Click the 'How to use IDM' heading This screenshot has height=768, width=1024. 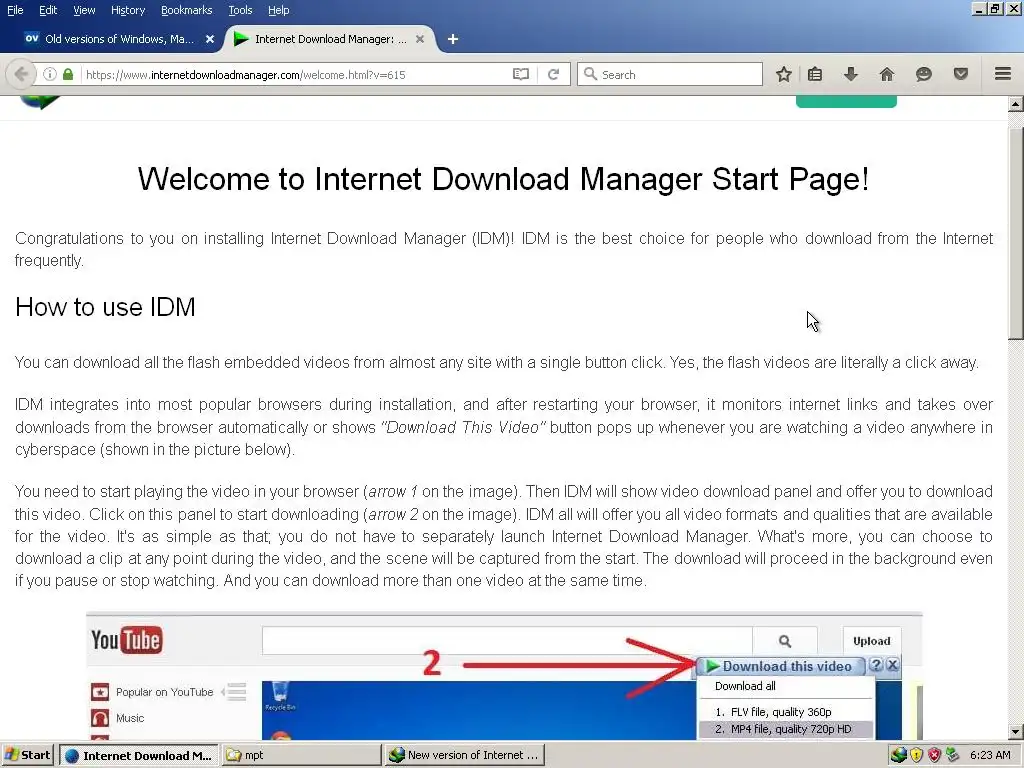(x=105, y=307)
